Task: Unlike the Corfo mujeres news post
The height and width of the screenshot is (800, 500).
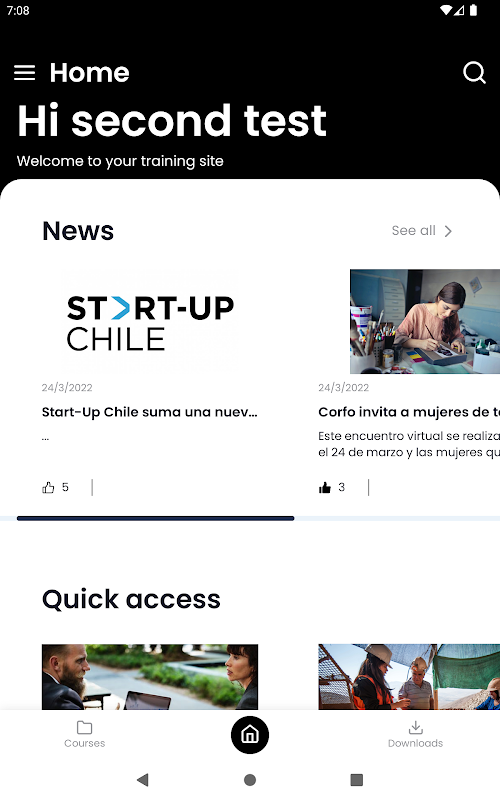Action: 324,487
